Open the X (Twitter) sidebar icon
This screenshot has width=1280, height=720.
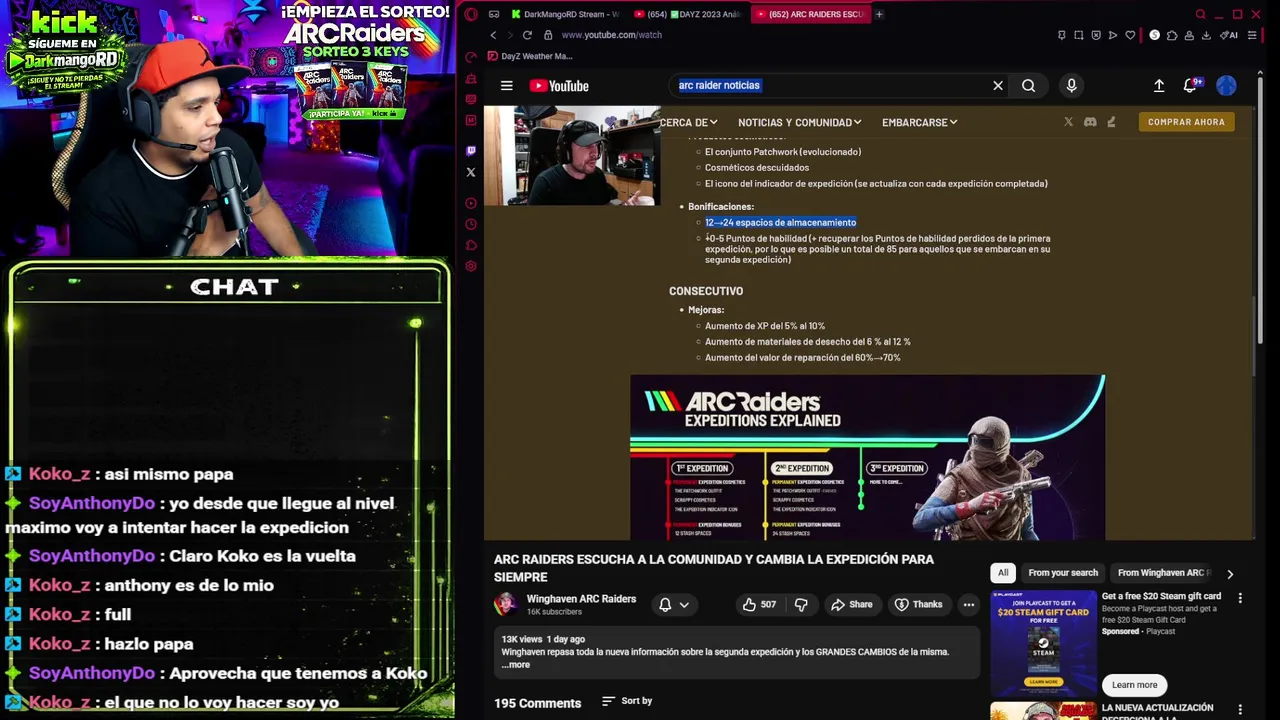471,172
